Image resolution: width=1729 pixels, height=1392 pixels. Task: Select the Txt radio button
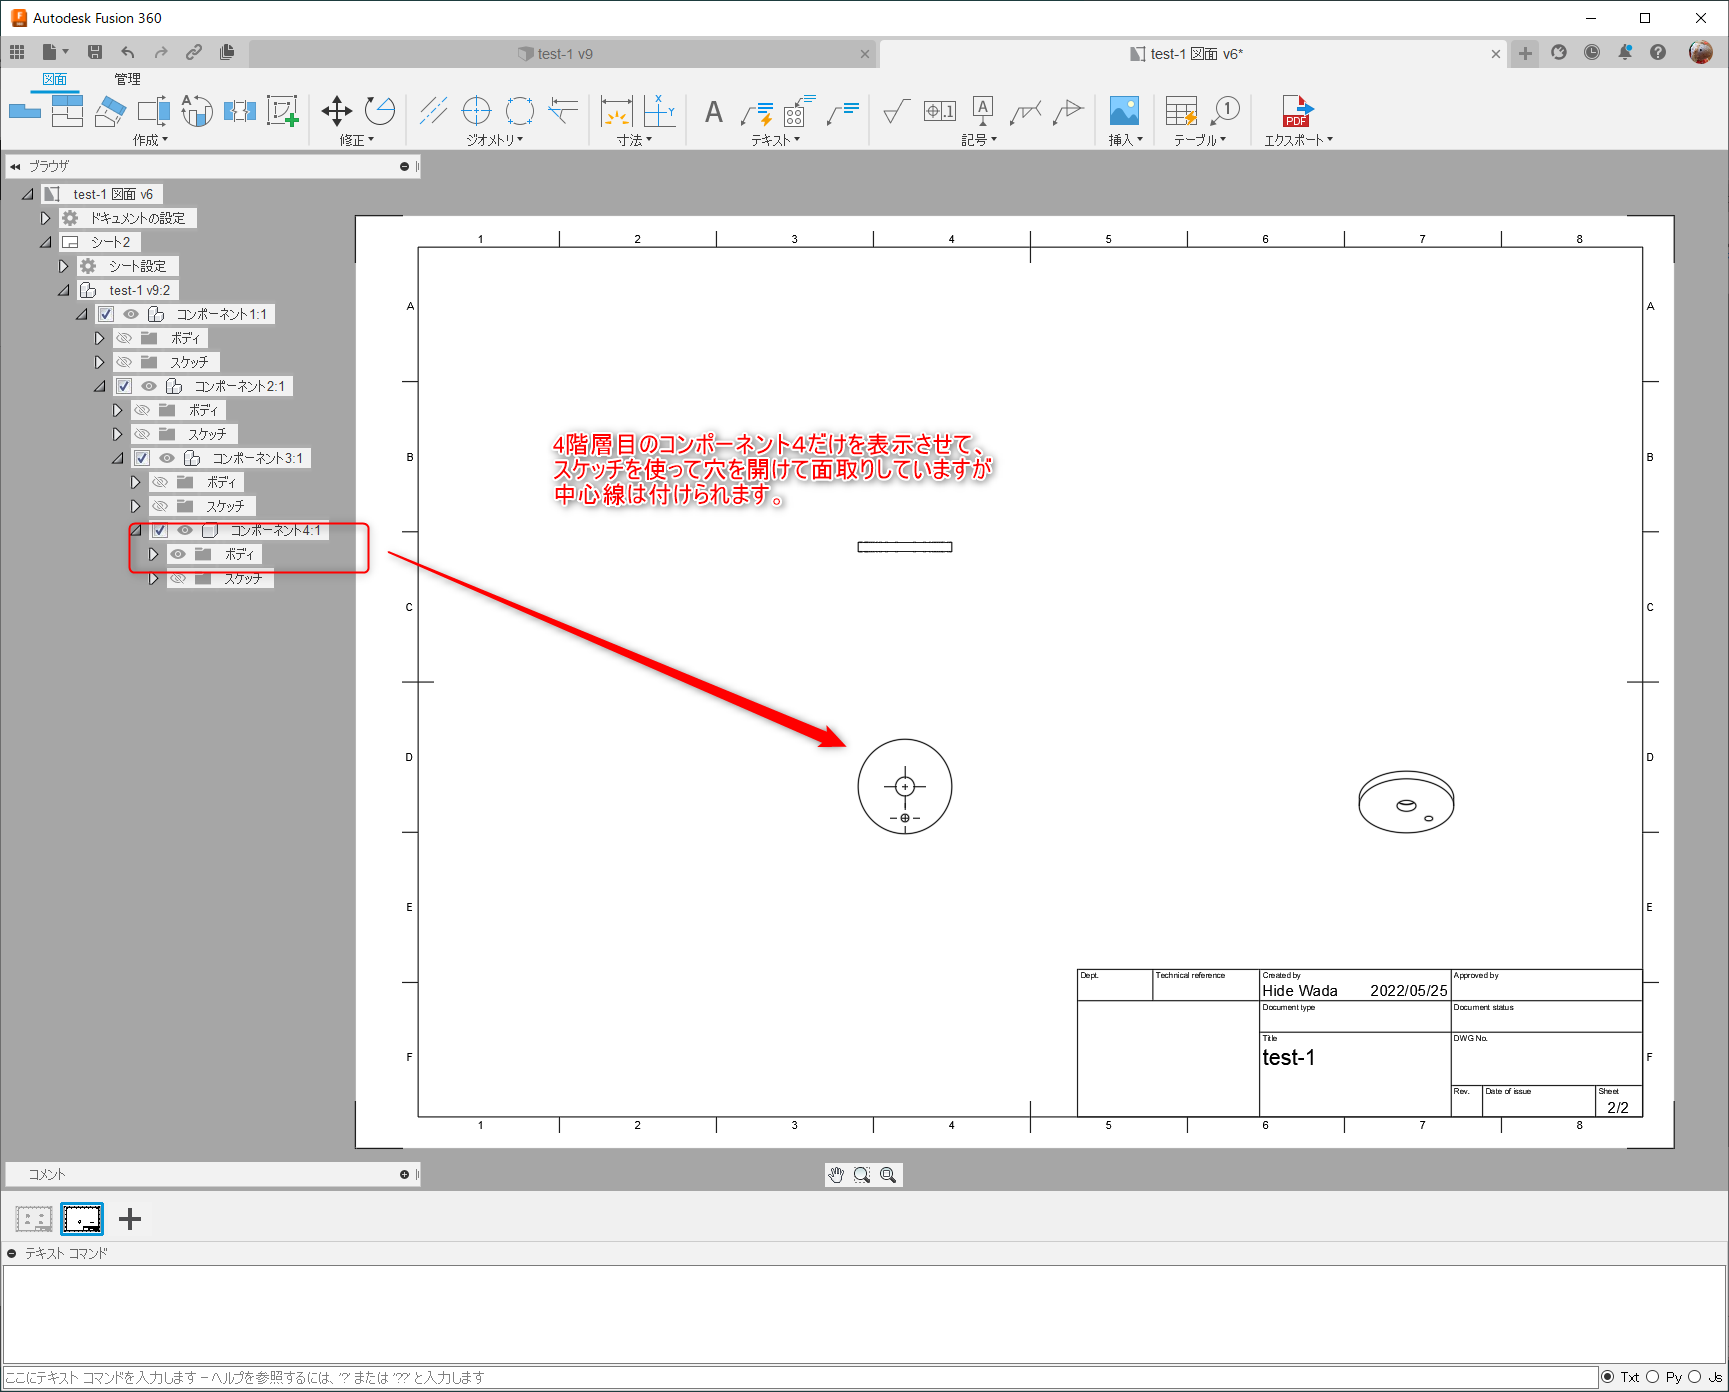click(x=1608, y=1377)
